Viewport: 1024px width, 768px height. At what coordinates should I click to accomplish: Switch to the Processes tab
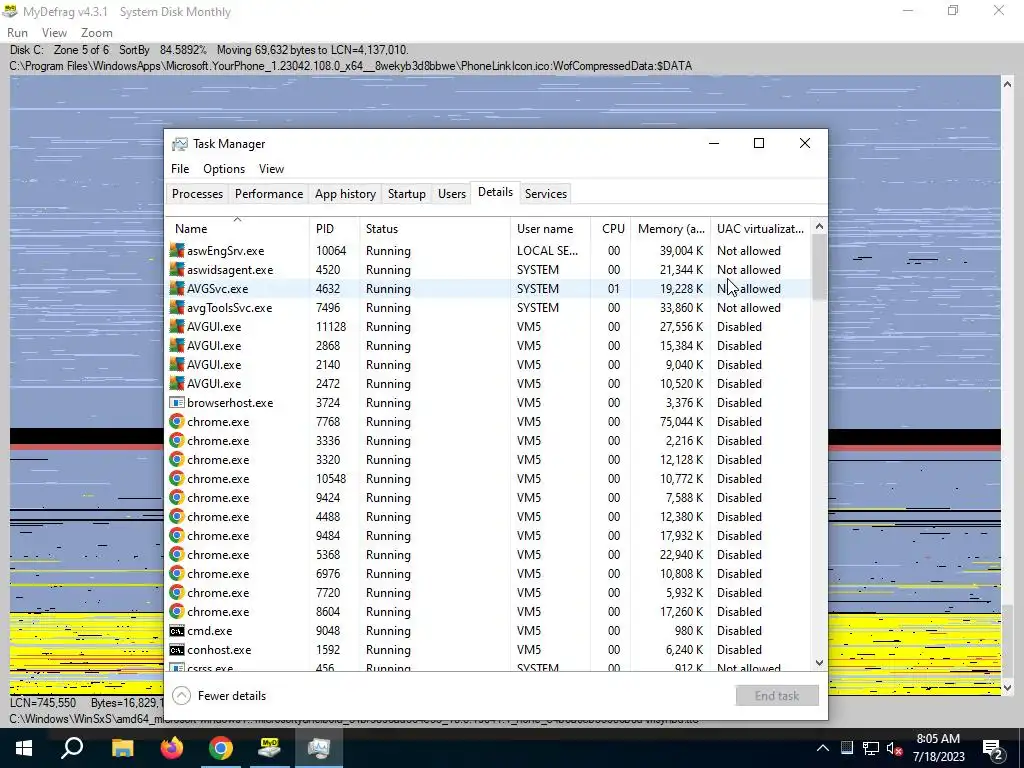[x=197, y=194]
